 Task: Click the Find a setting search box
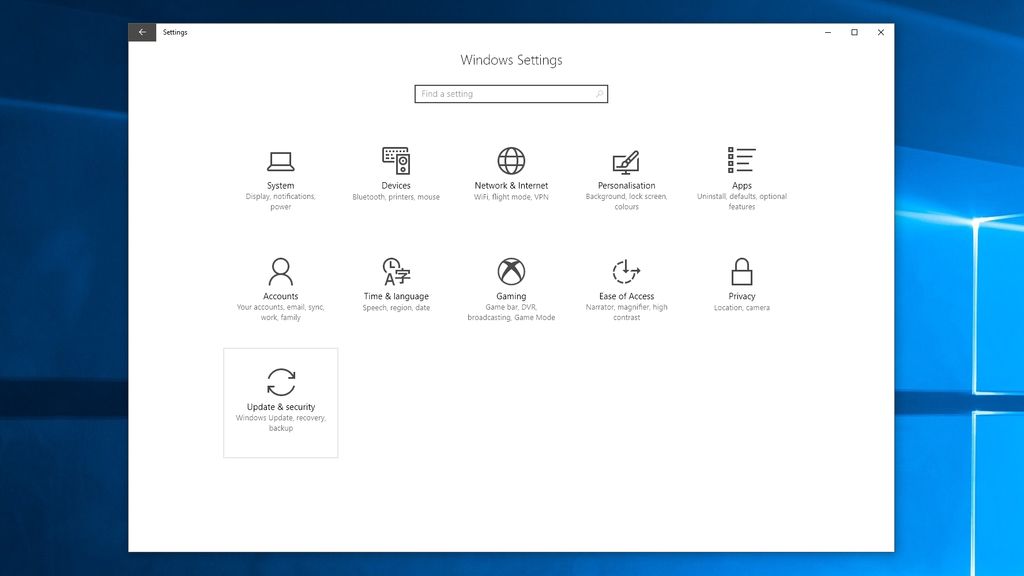click(x=500, y=93)
